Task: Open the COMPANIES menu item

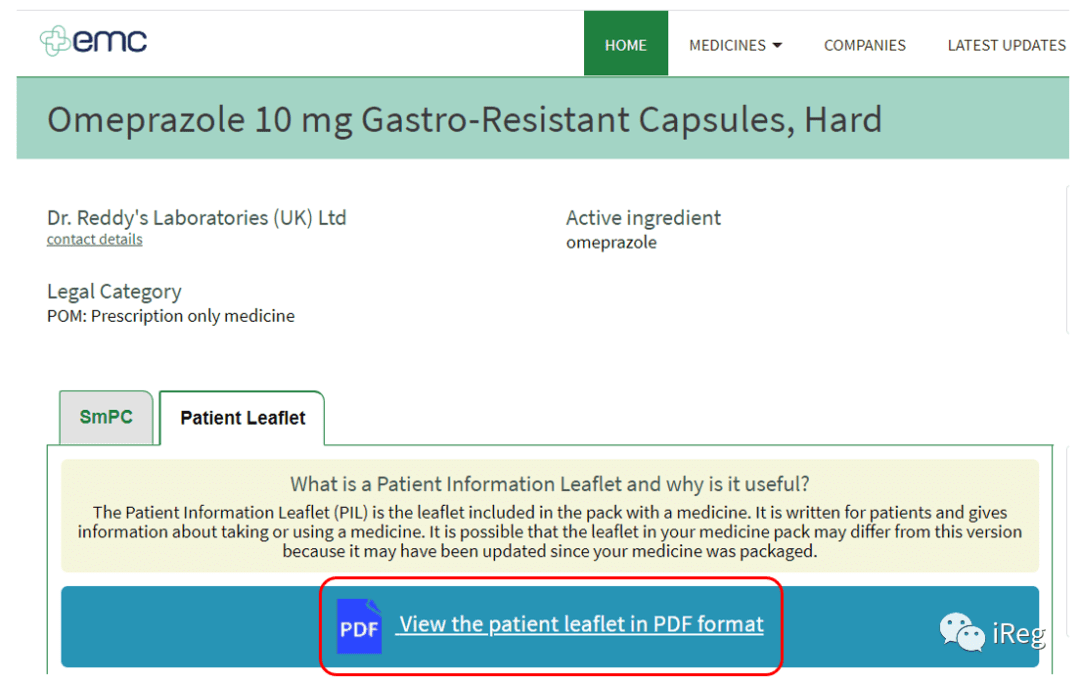Action: 864,45
